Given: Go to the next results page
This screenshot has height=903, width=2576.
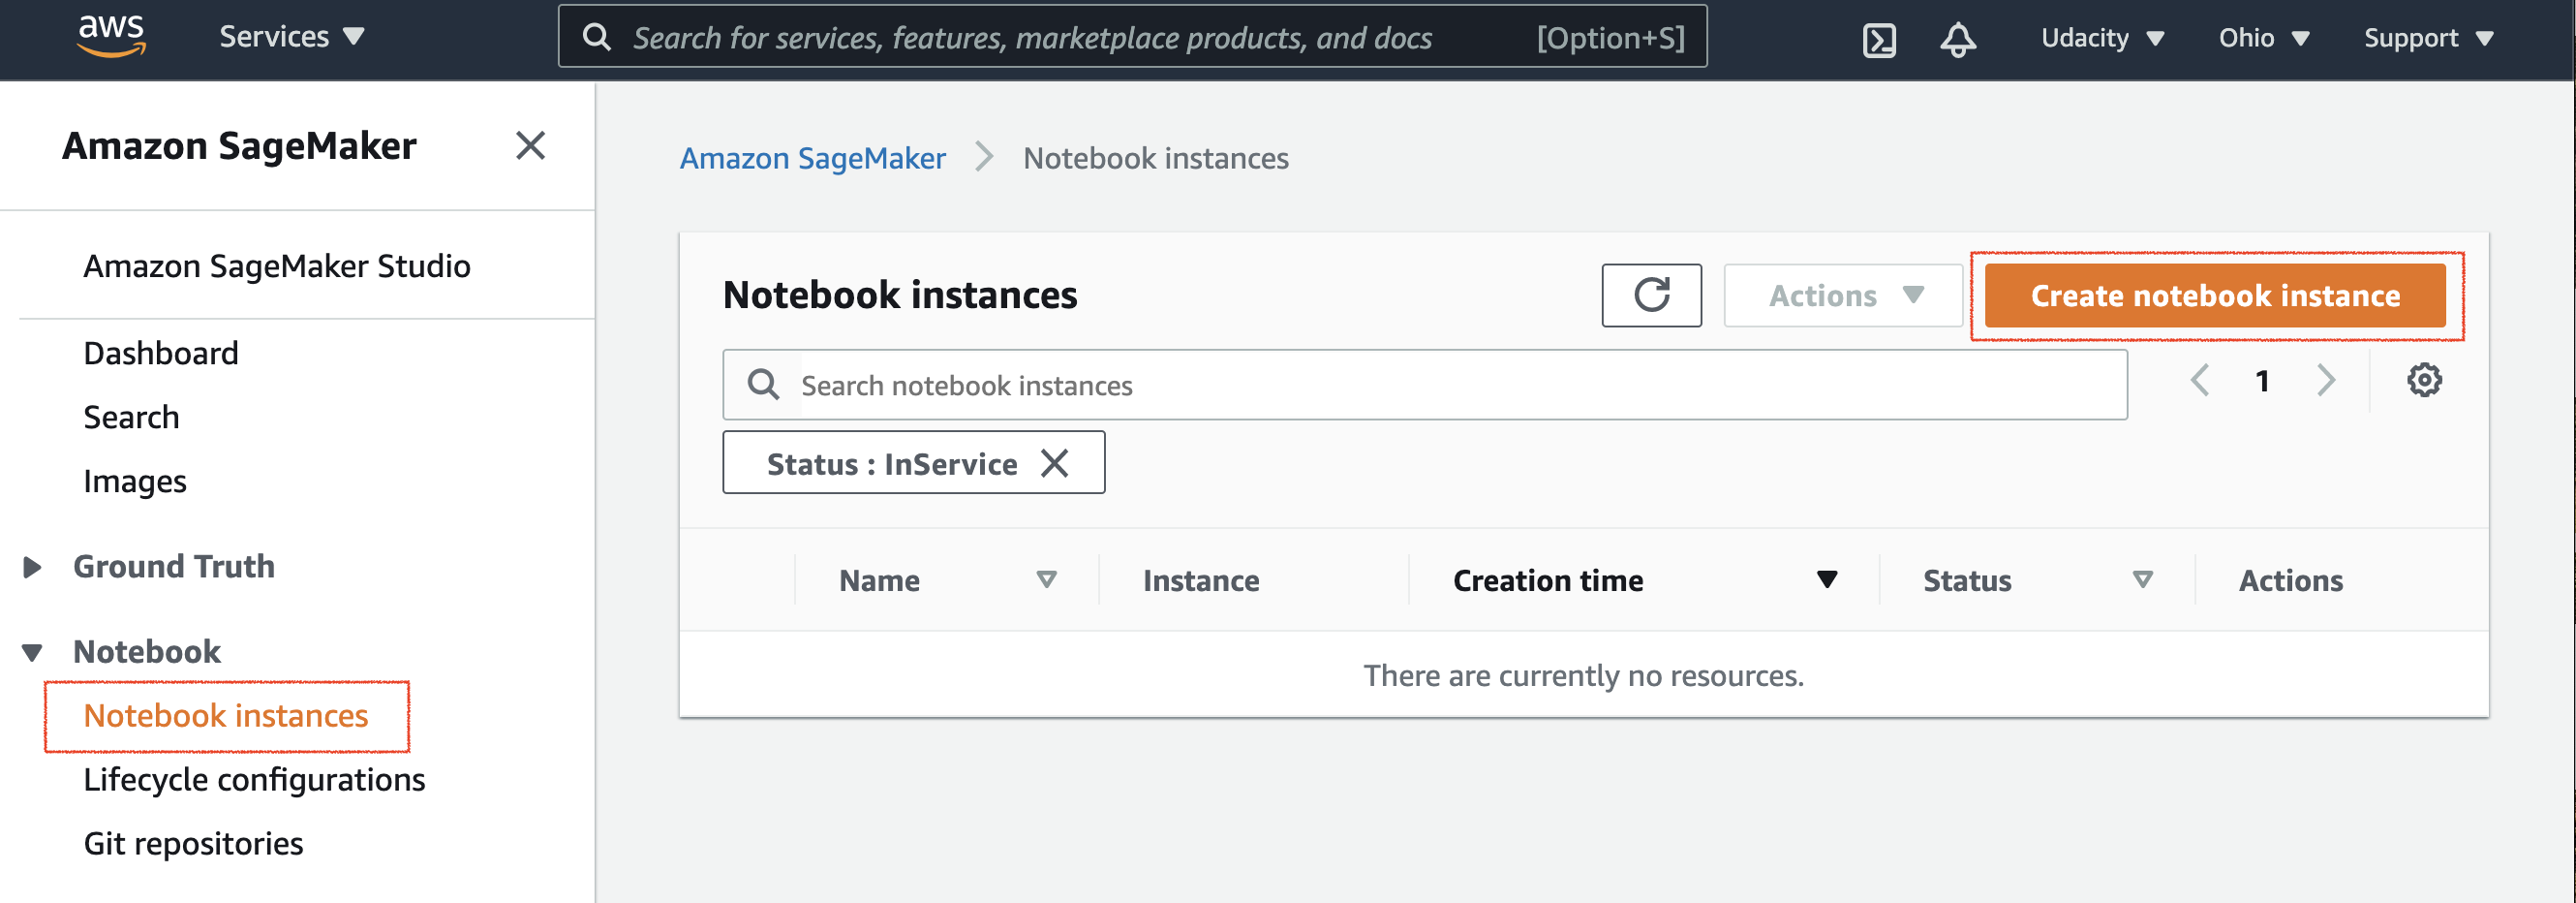Looking at the screenshot, I should coord(2326,380).
